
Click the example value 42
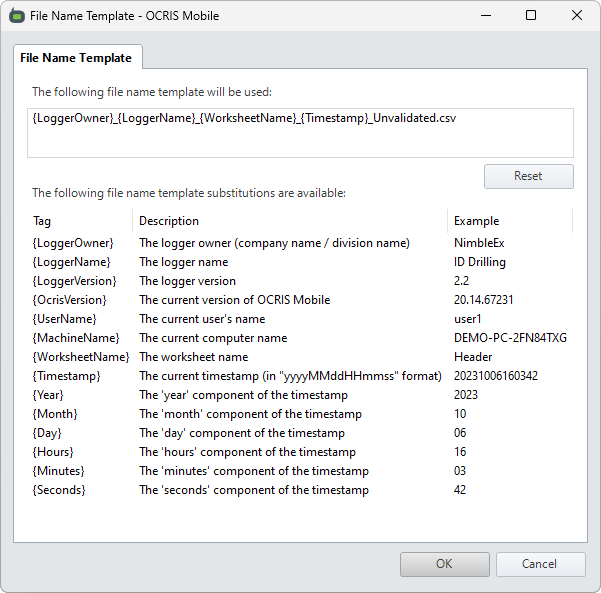coord(460,490)
